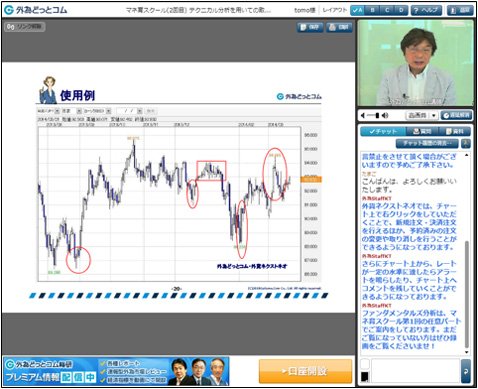The width and height of the screenshot is (478, 389).
Task: Open the video quality (高画質) dropdown
Action: [422, 115]
